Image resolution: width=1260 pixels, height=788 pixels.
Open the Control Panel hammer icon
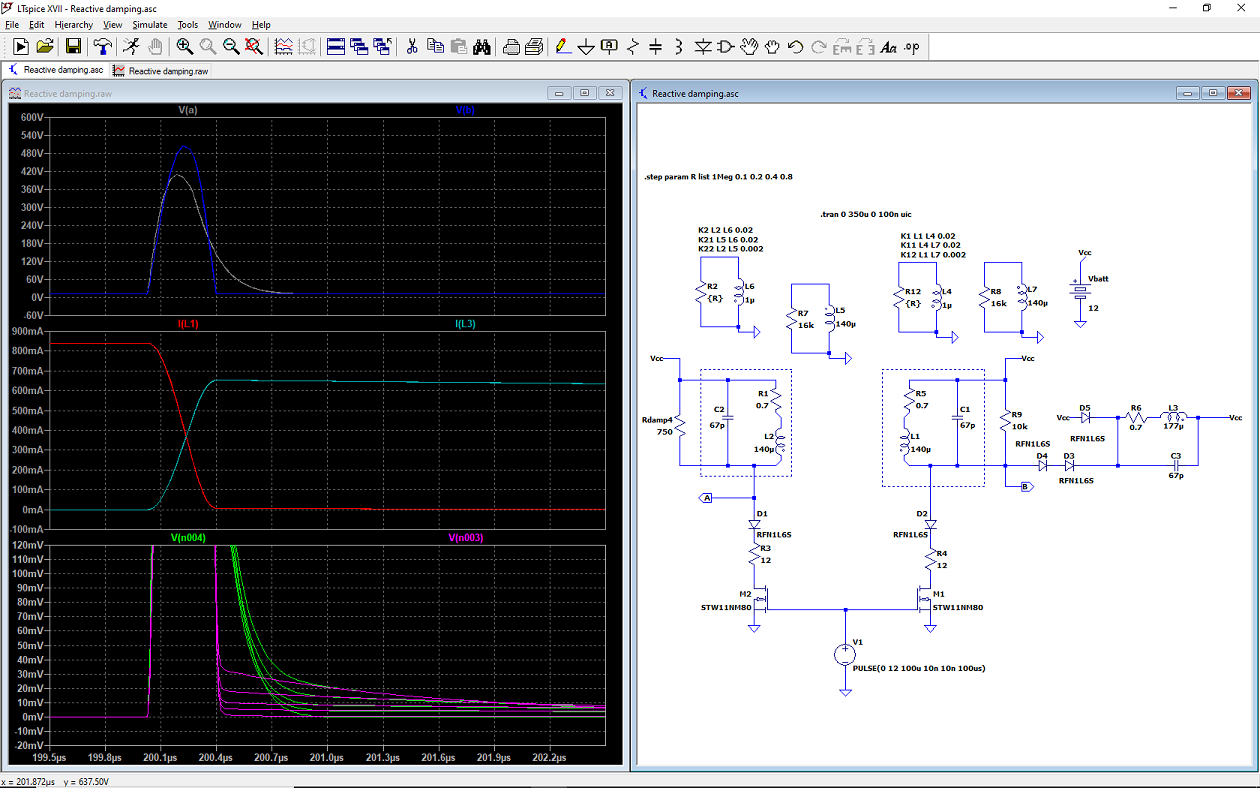point(102,46)
